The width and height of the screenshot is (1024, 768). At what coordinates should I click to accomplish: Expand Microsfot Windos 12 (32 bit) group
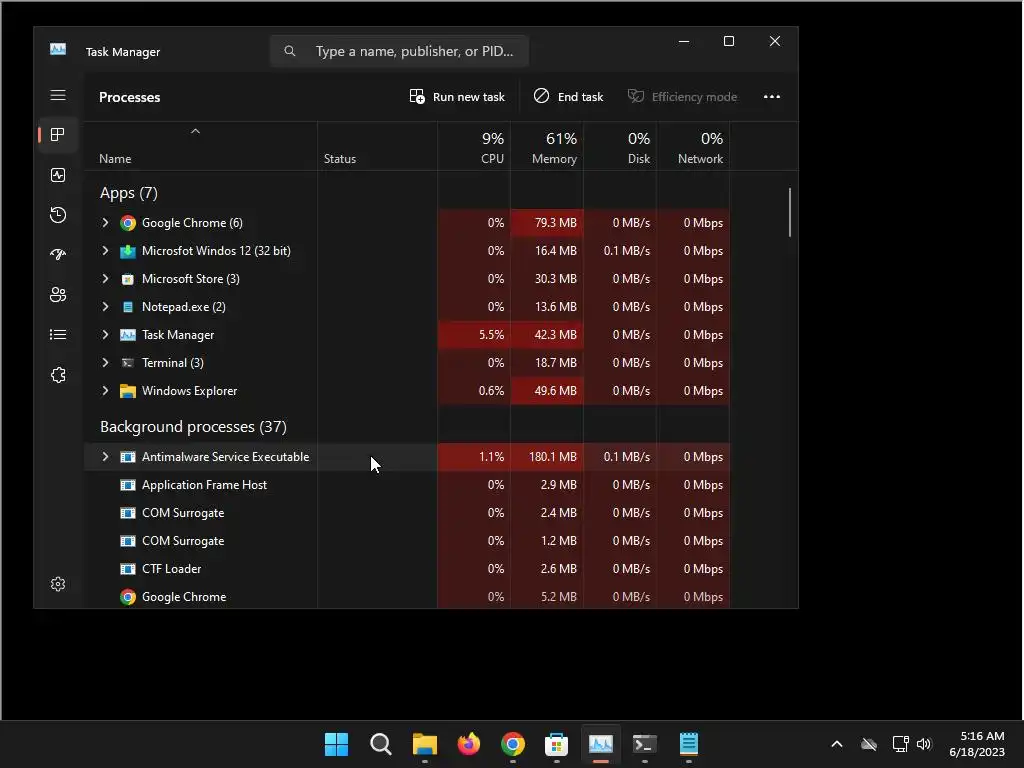pos(105,251)
